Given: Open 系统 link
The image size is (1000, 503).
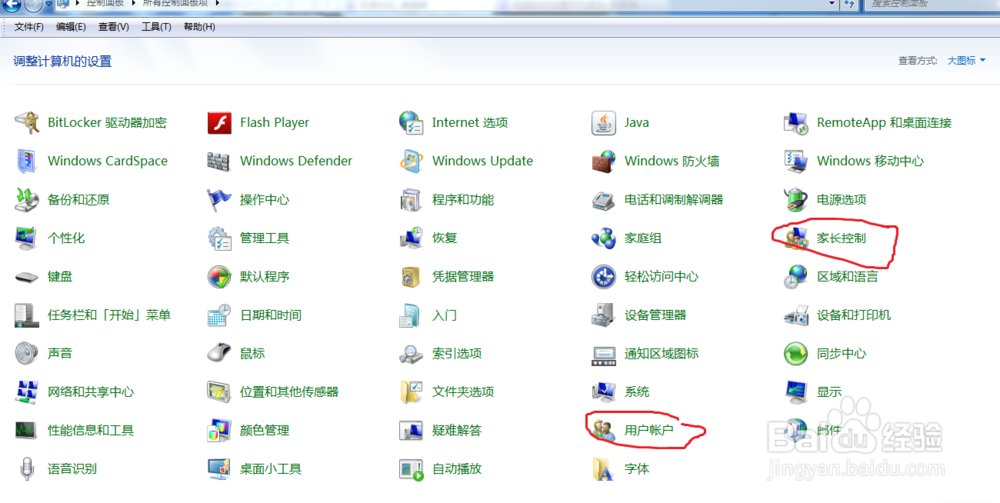Looking at the screenshot, I should pyautogui.click(x=636, y=391).
